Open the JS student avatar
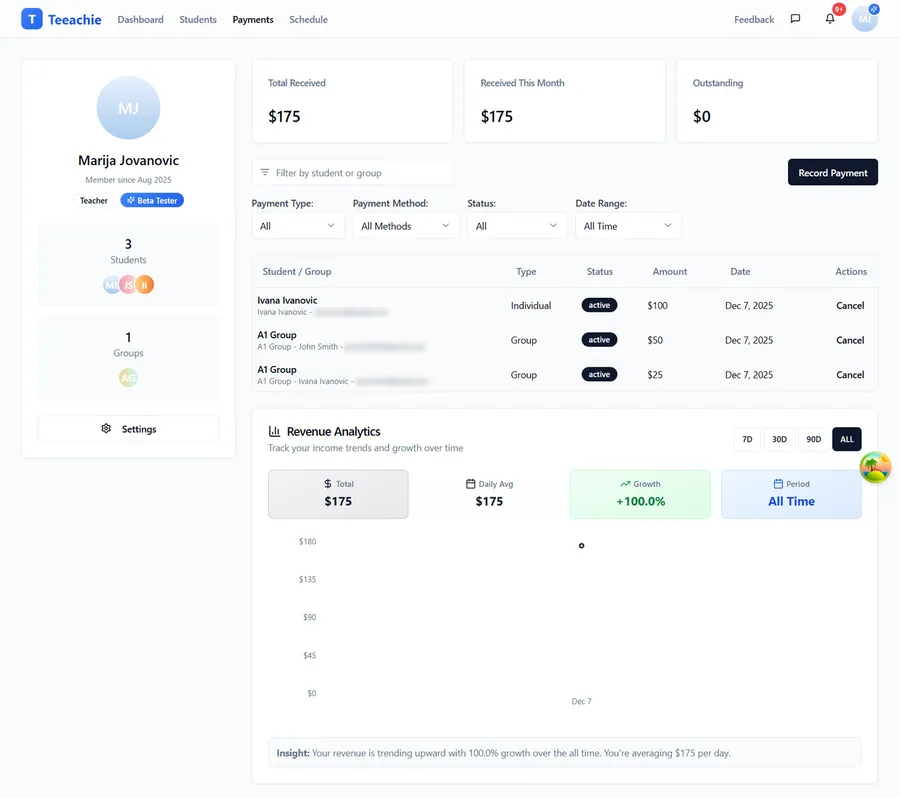This screenshot has height=798, width=900. [x=128, y=284]
